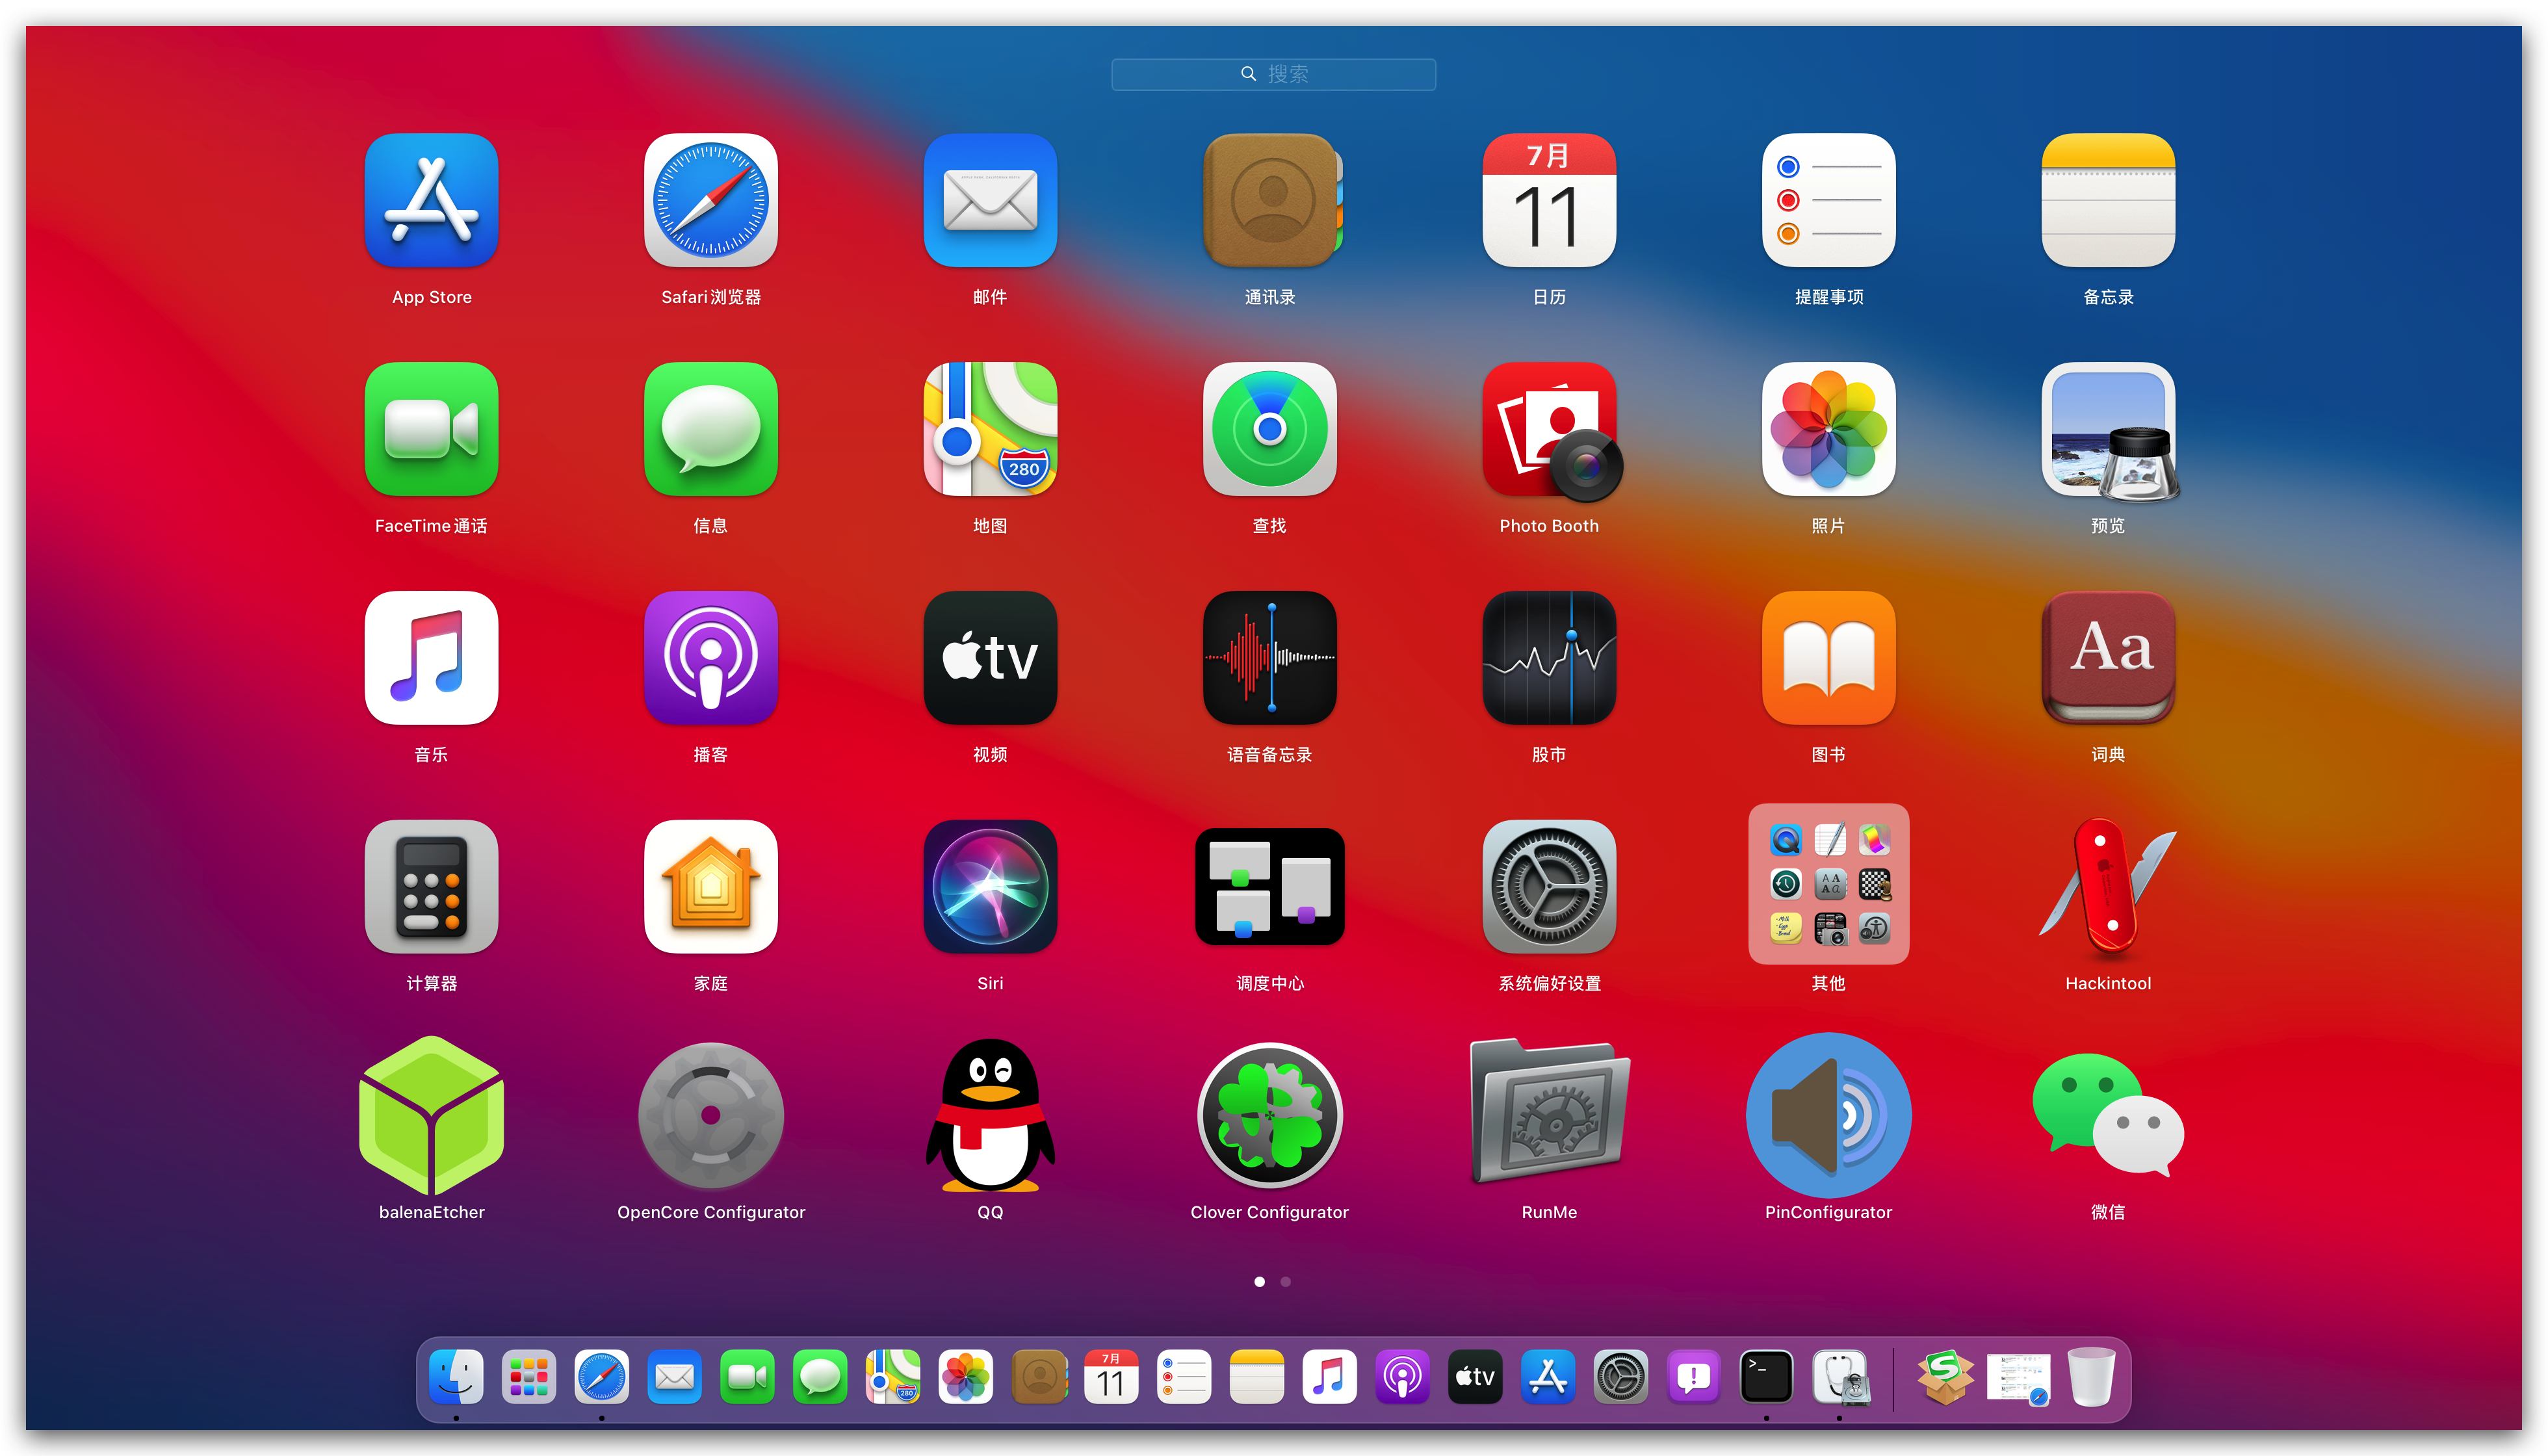Open the 词典 Dictionary app
This screenshot has width=2548, height=1456.
tap(2107, 658)
